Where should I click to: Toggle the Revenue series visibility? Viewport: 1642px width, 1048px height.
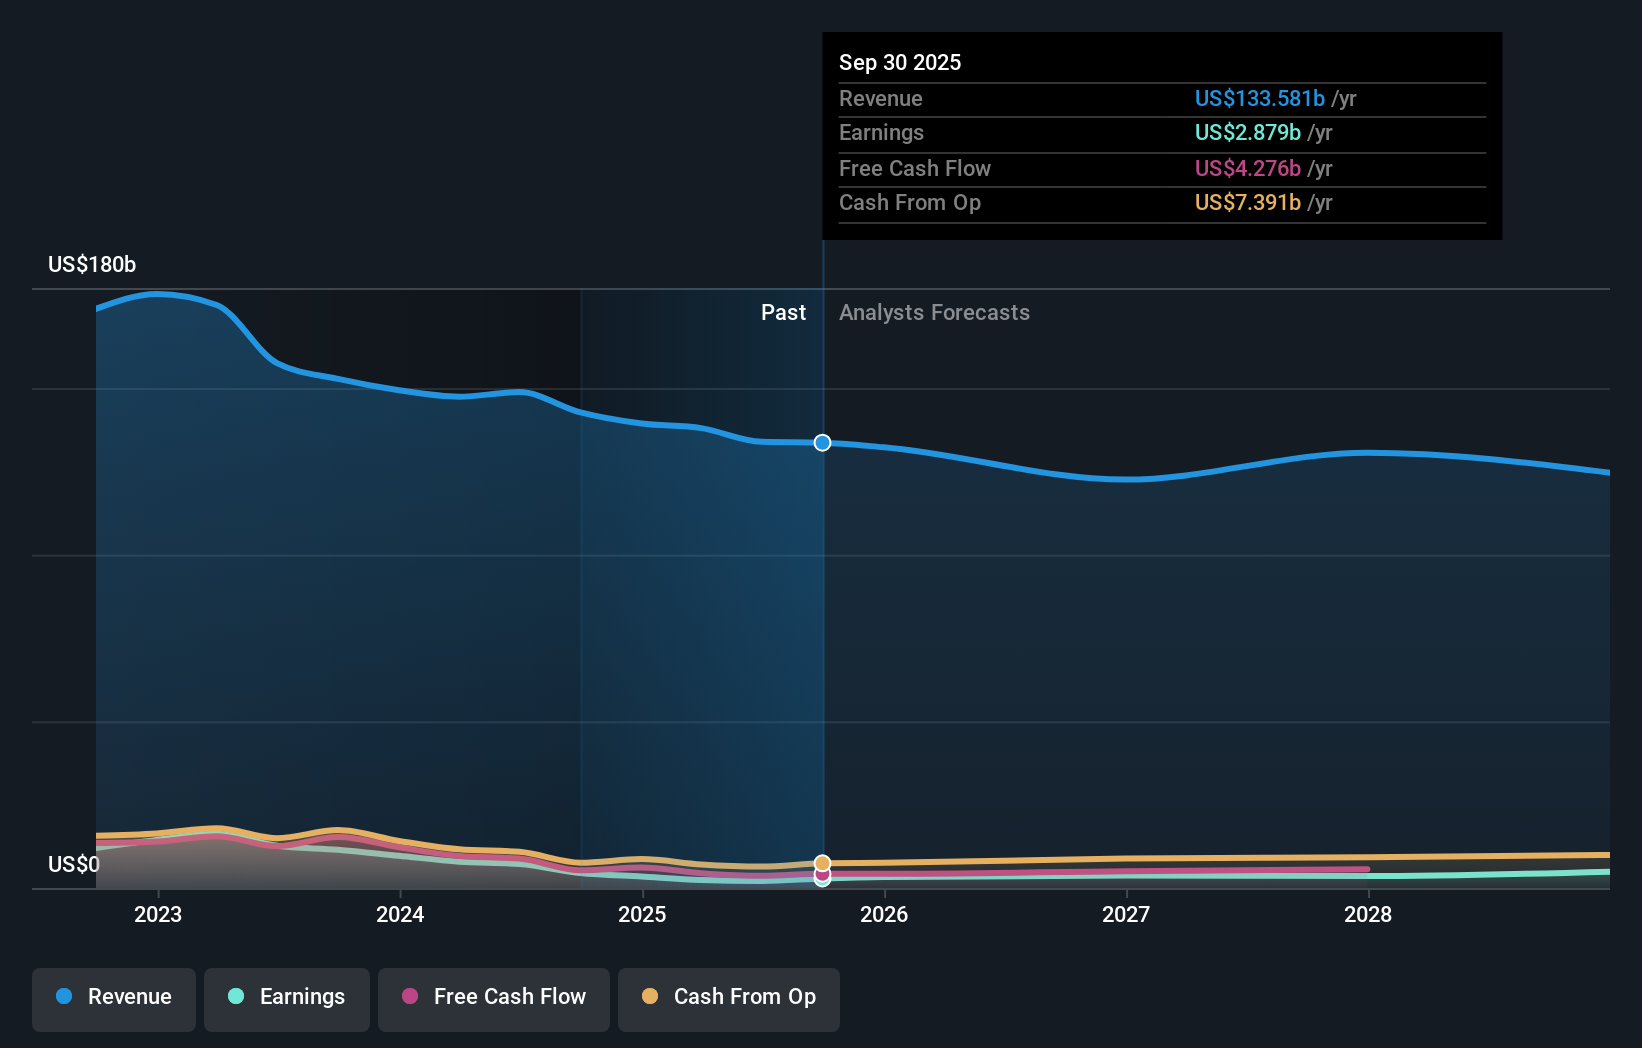click(113, 998)
